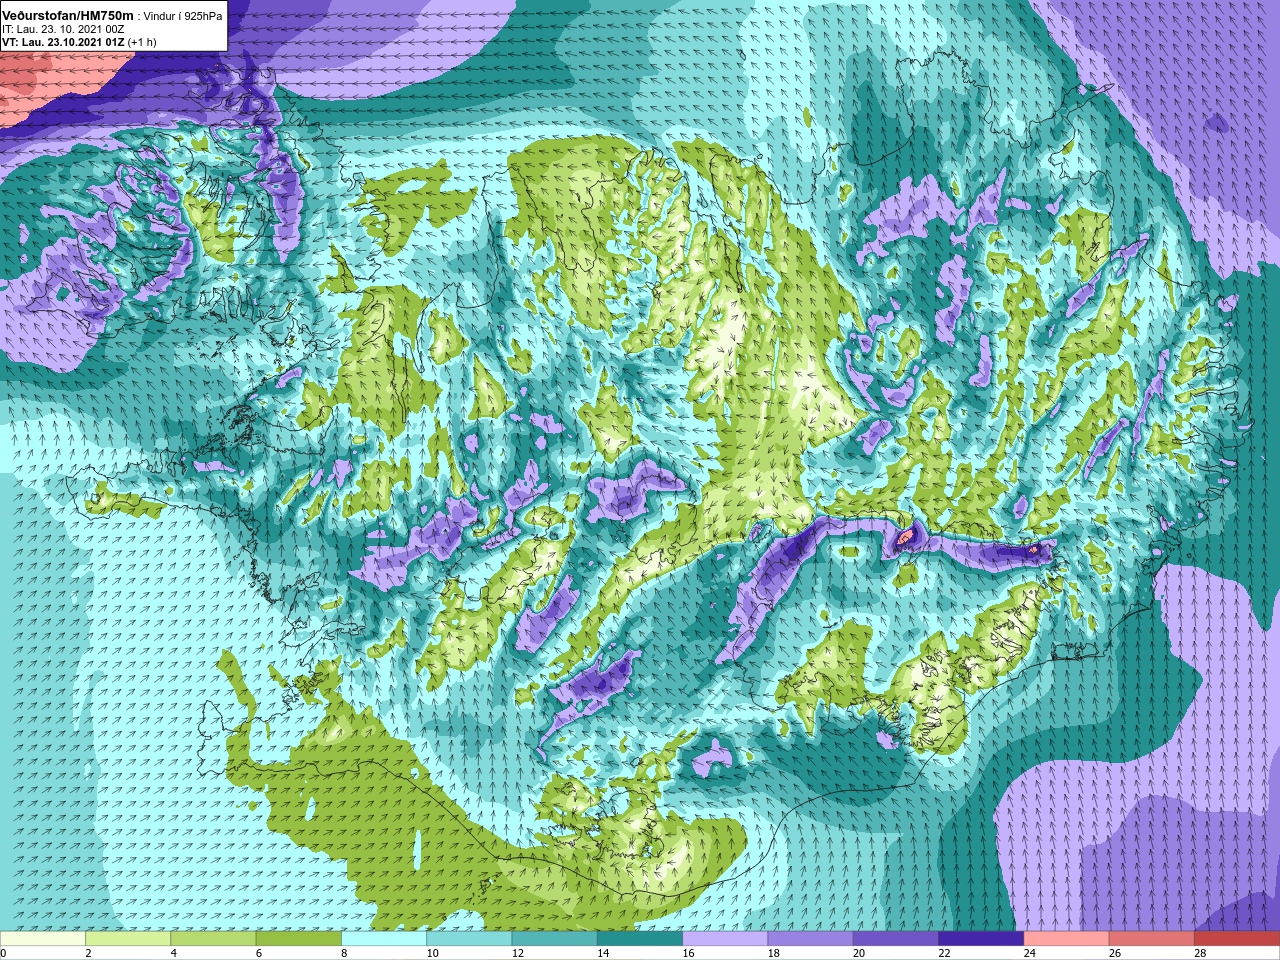Click the legend value "16"
Screen dimensions: 1280x960
tap(687, 953)
